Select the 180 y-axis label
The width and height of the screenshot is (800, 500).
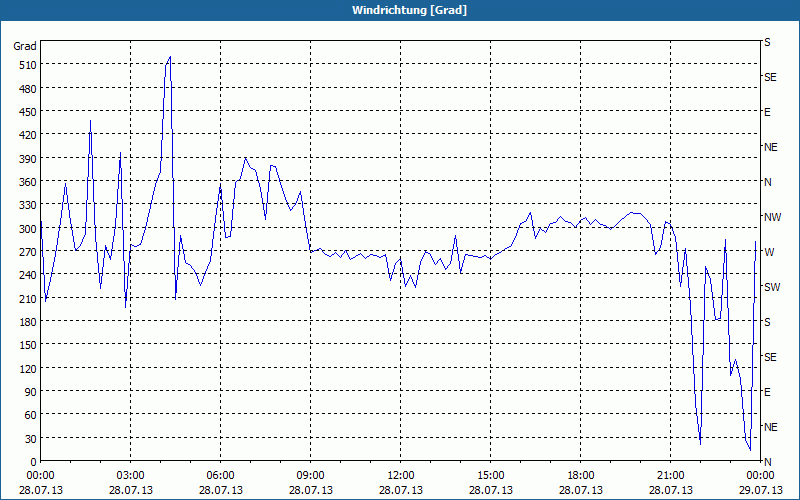coord(28,322)
